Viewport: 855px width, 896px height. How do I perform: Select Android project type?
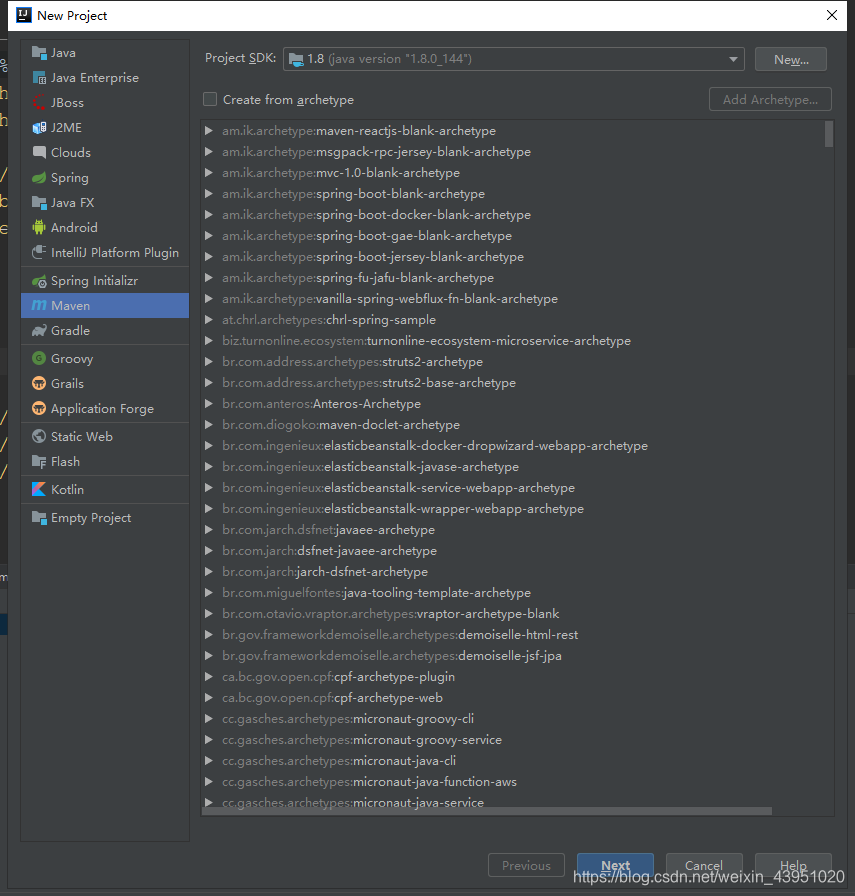coord(105,227)
